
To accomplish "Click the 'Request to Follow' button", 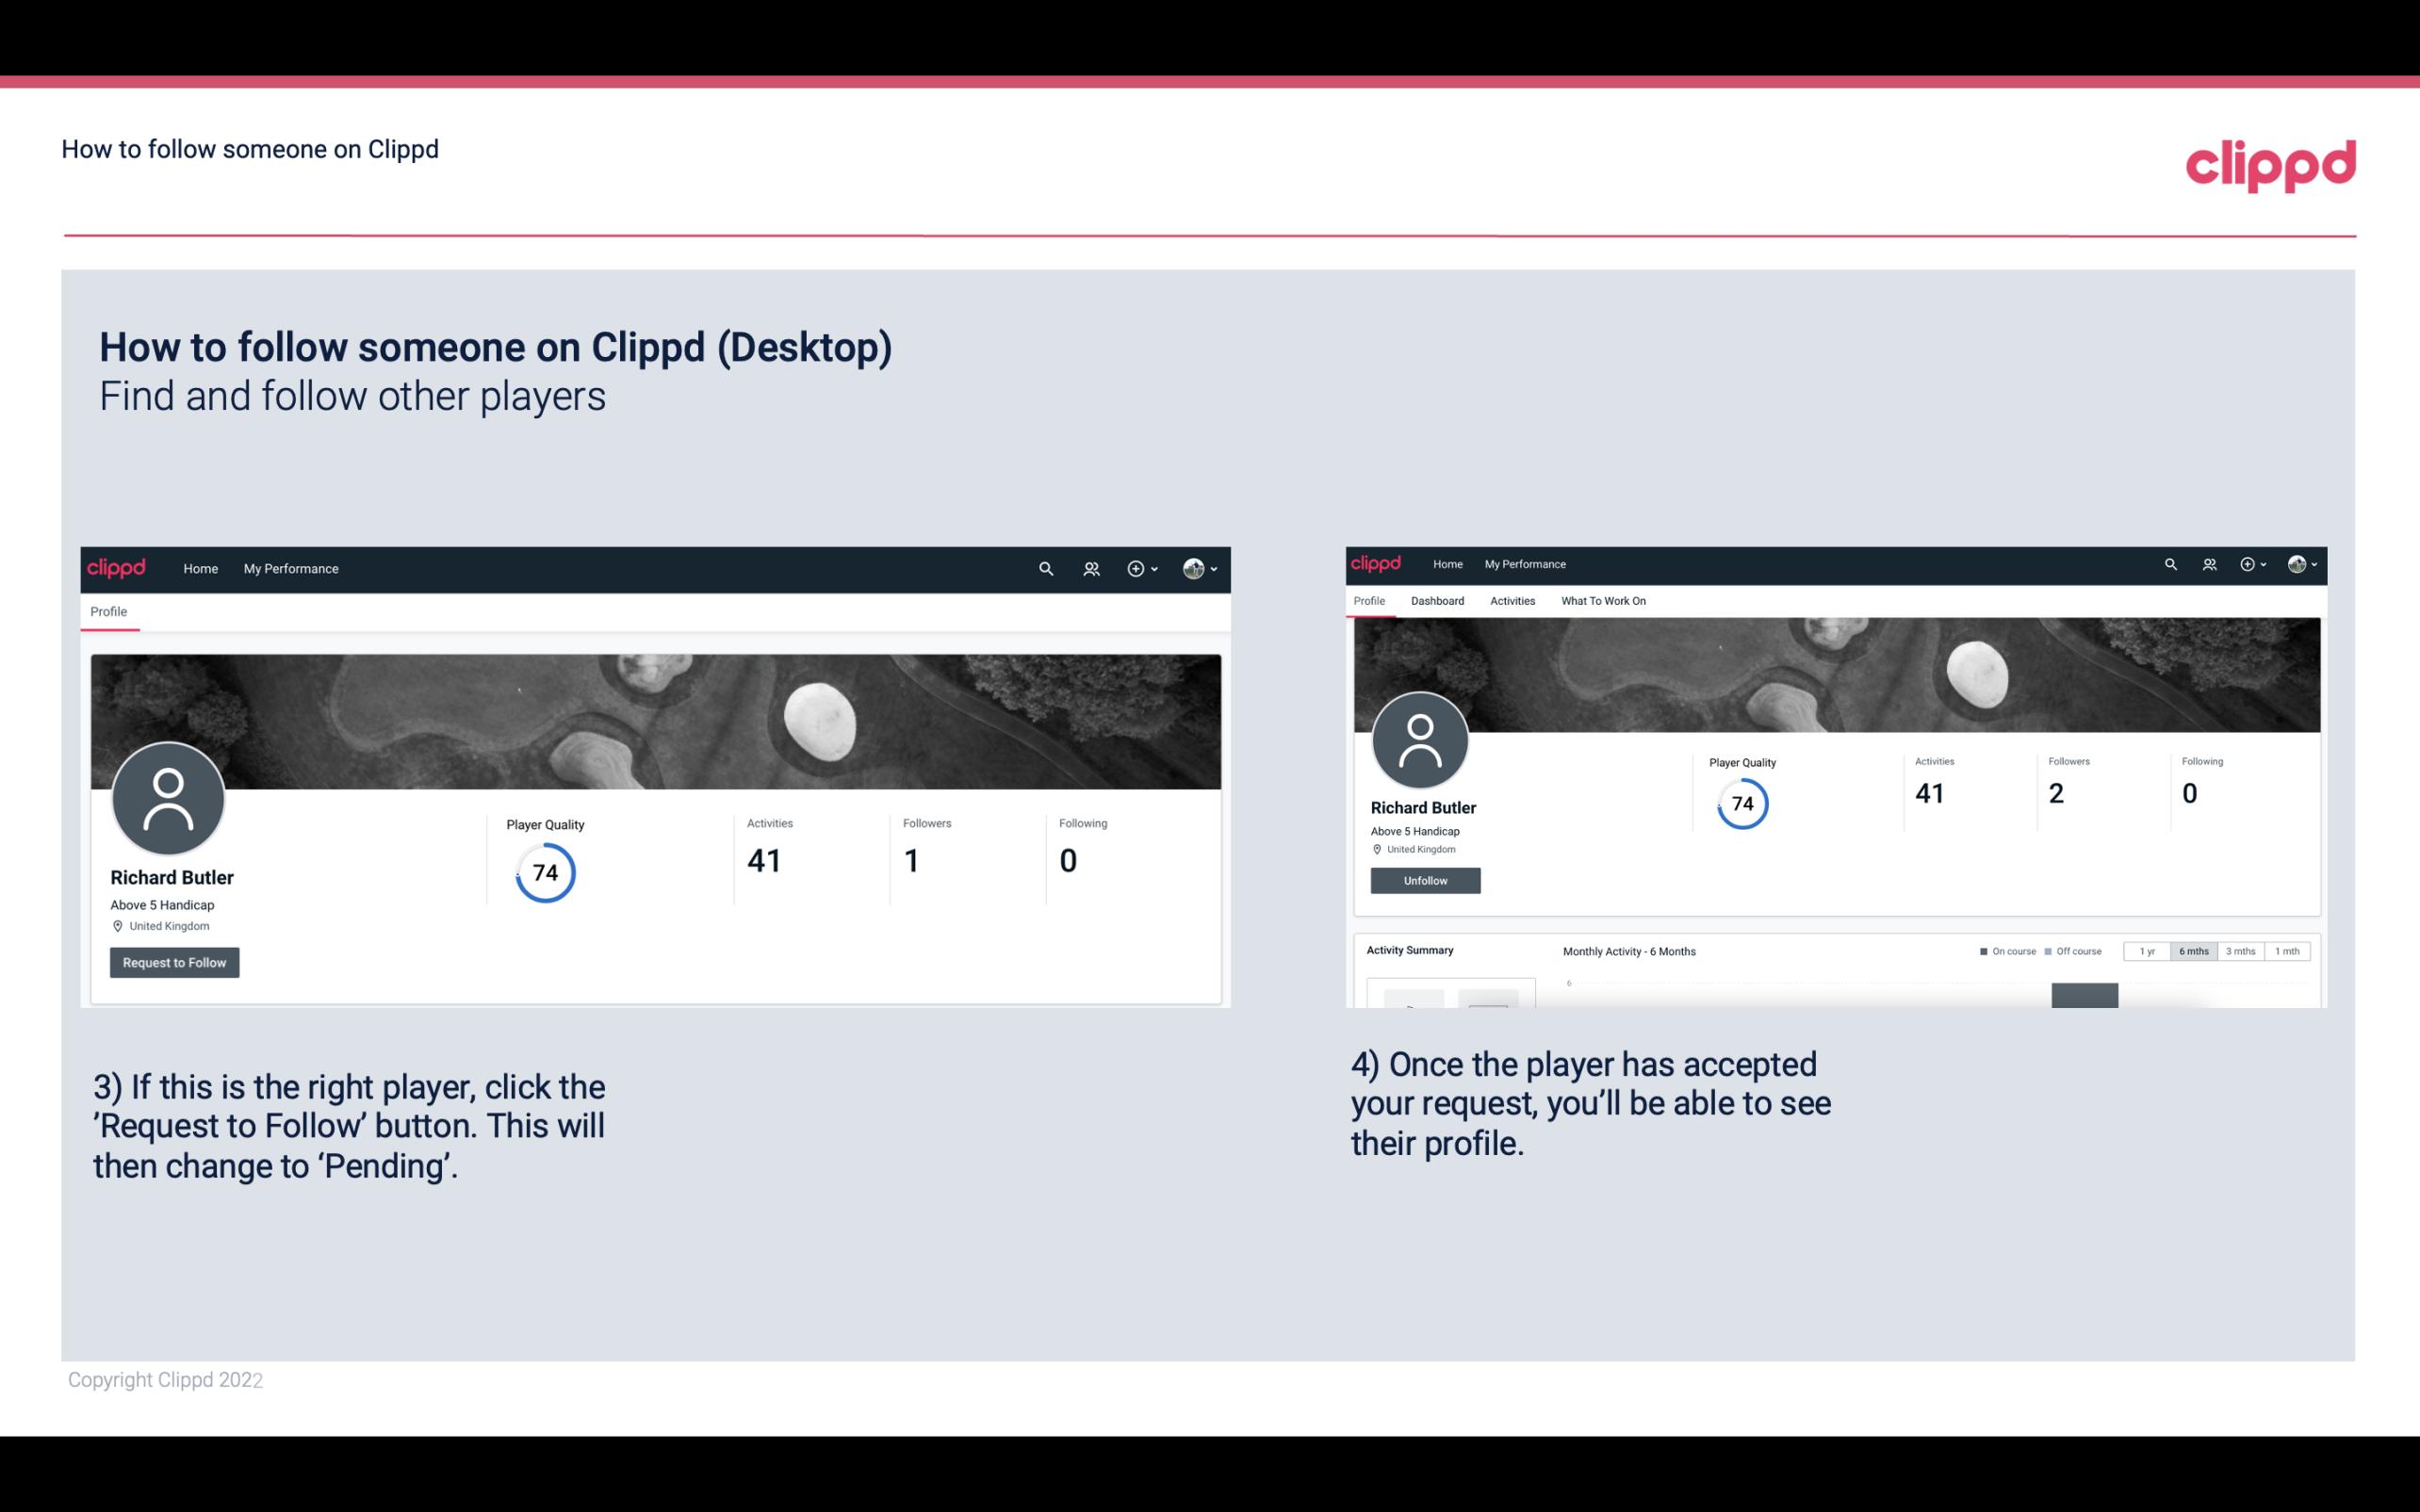I will (x=174, y=962).
